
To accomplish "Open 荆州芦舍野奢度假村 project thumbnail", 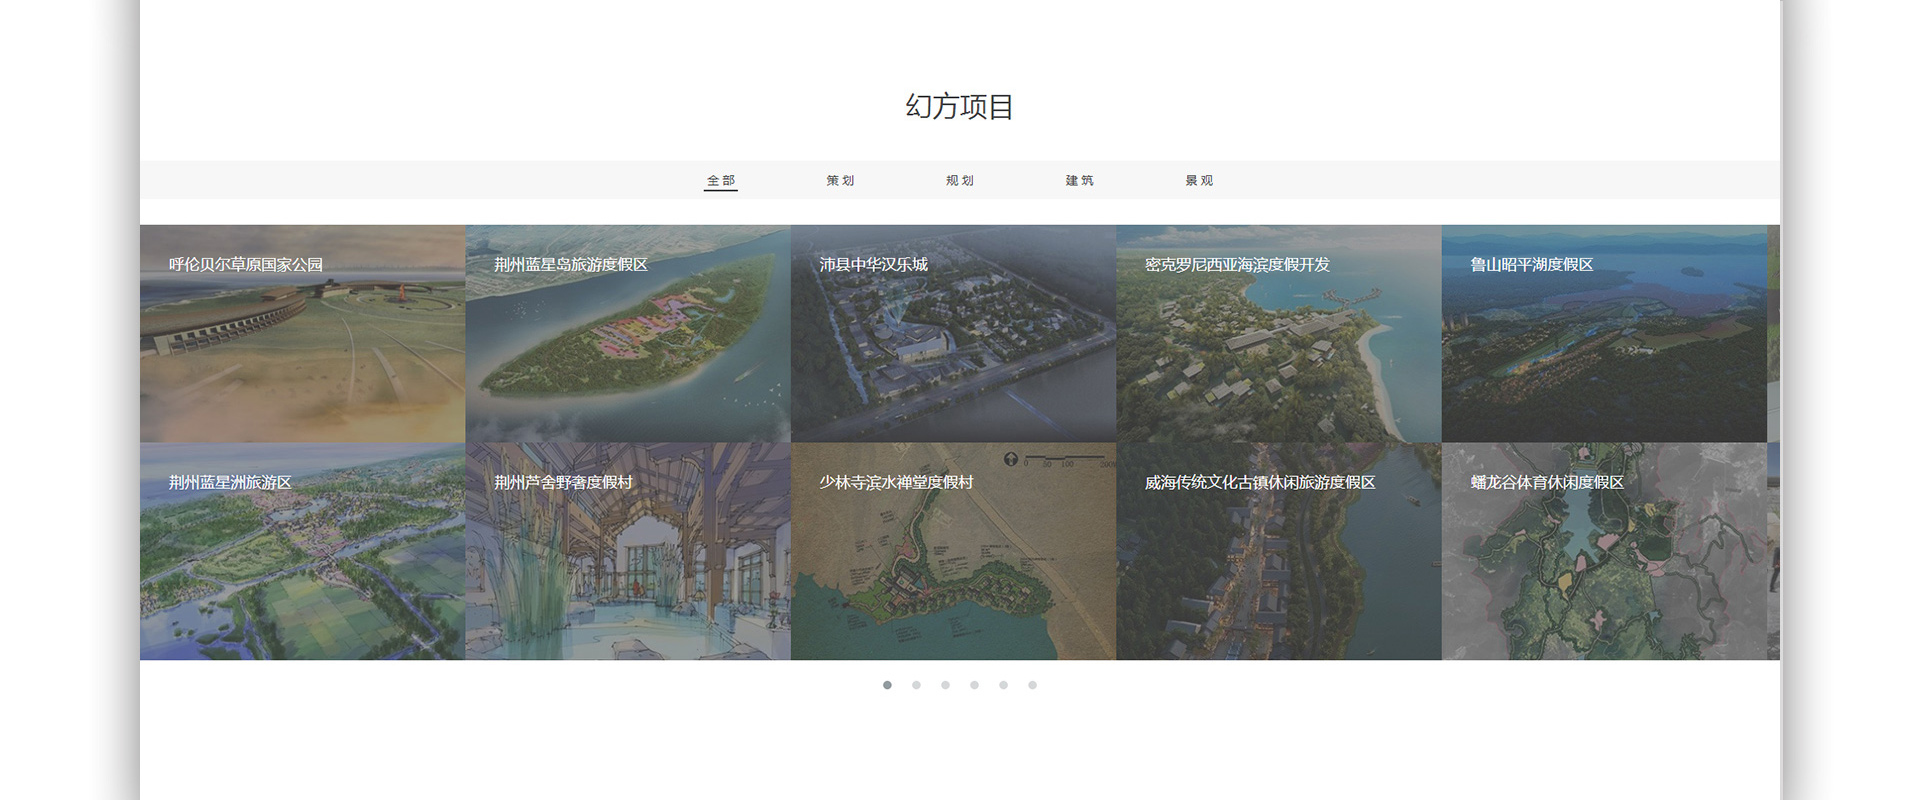I will [628, 552].
